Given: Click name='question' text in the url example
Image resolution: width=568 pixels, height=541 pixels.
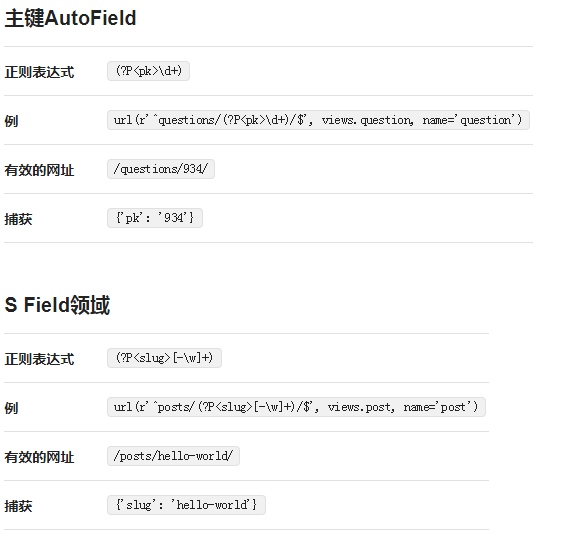Looking at the screenshot, I should (x=468, y=120).
